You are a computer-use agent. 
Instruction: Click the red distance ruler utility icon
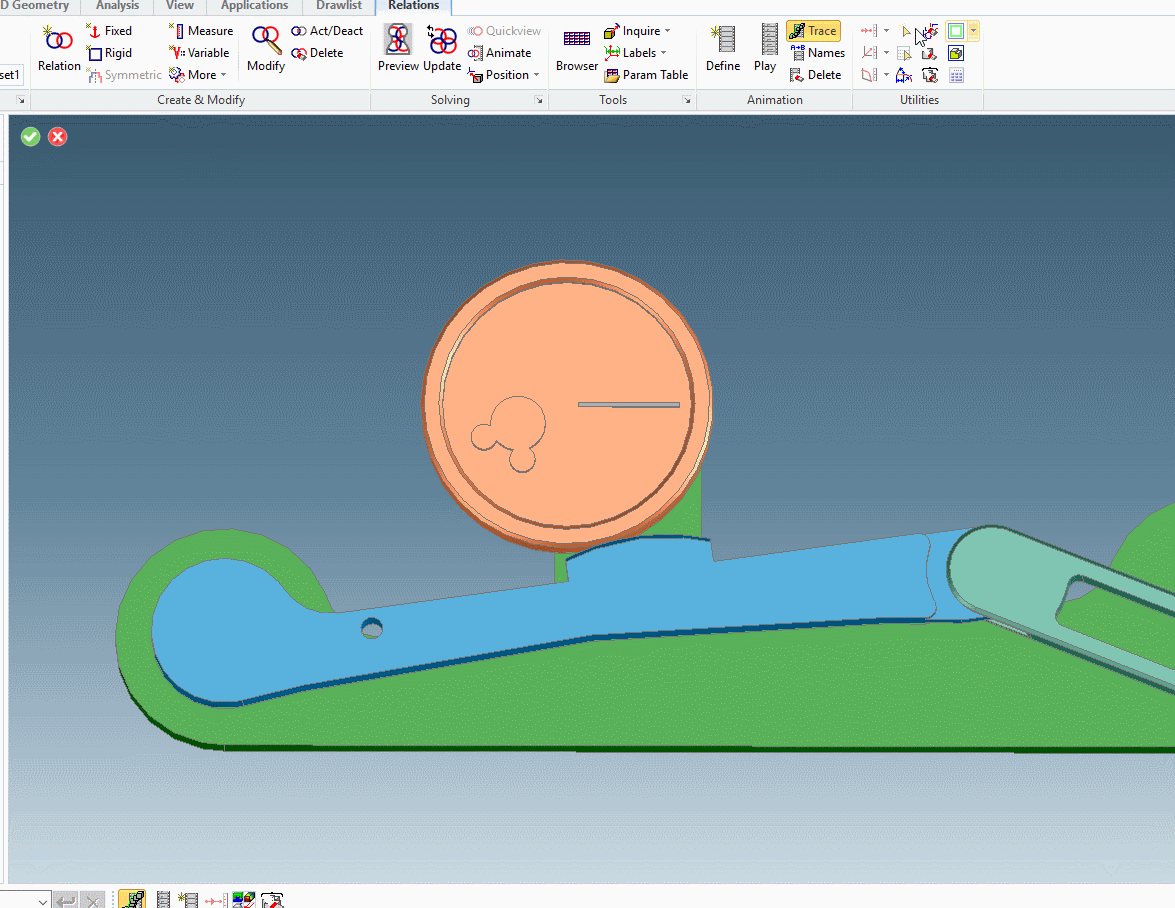click(869, 31)
